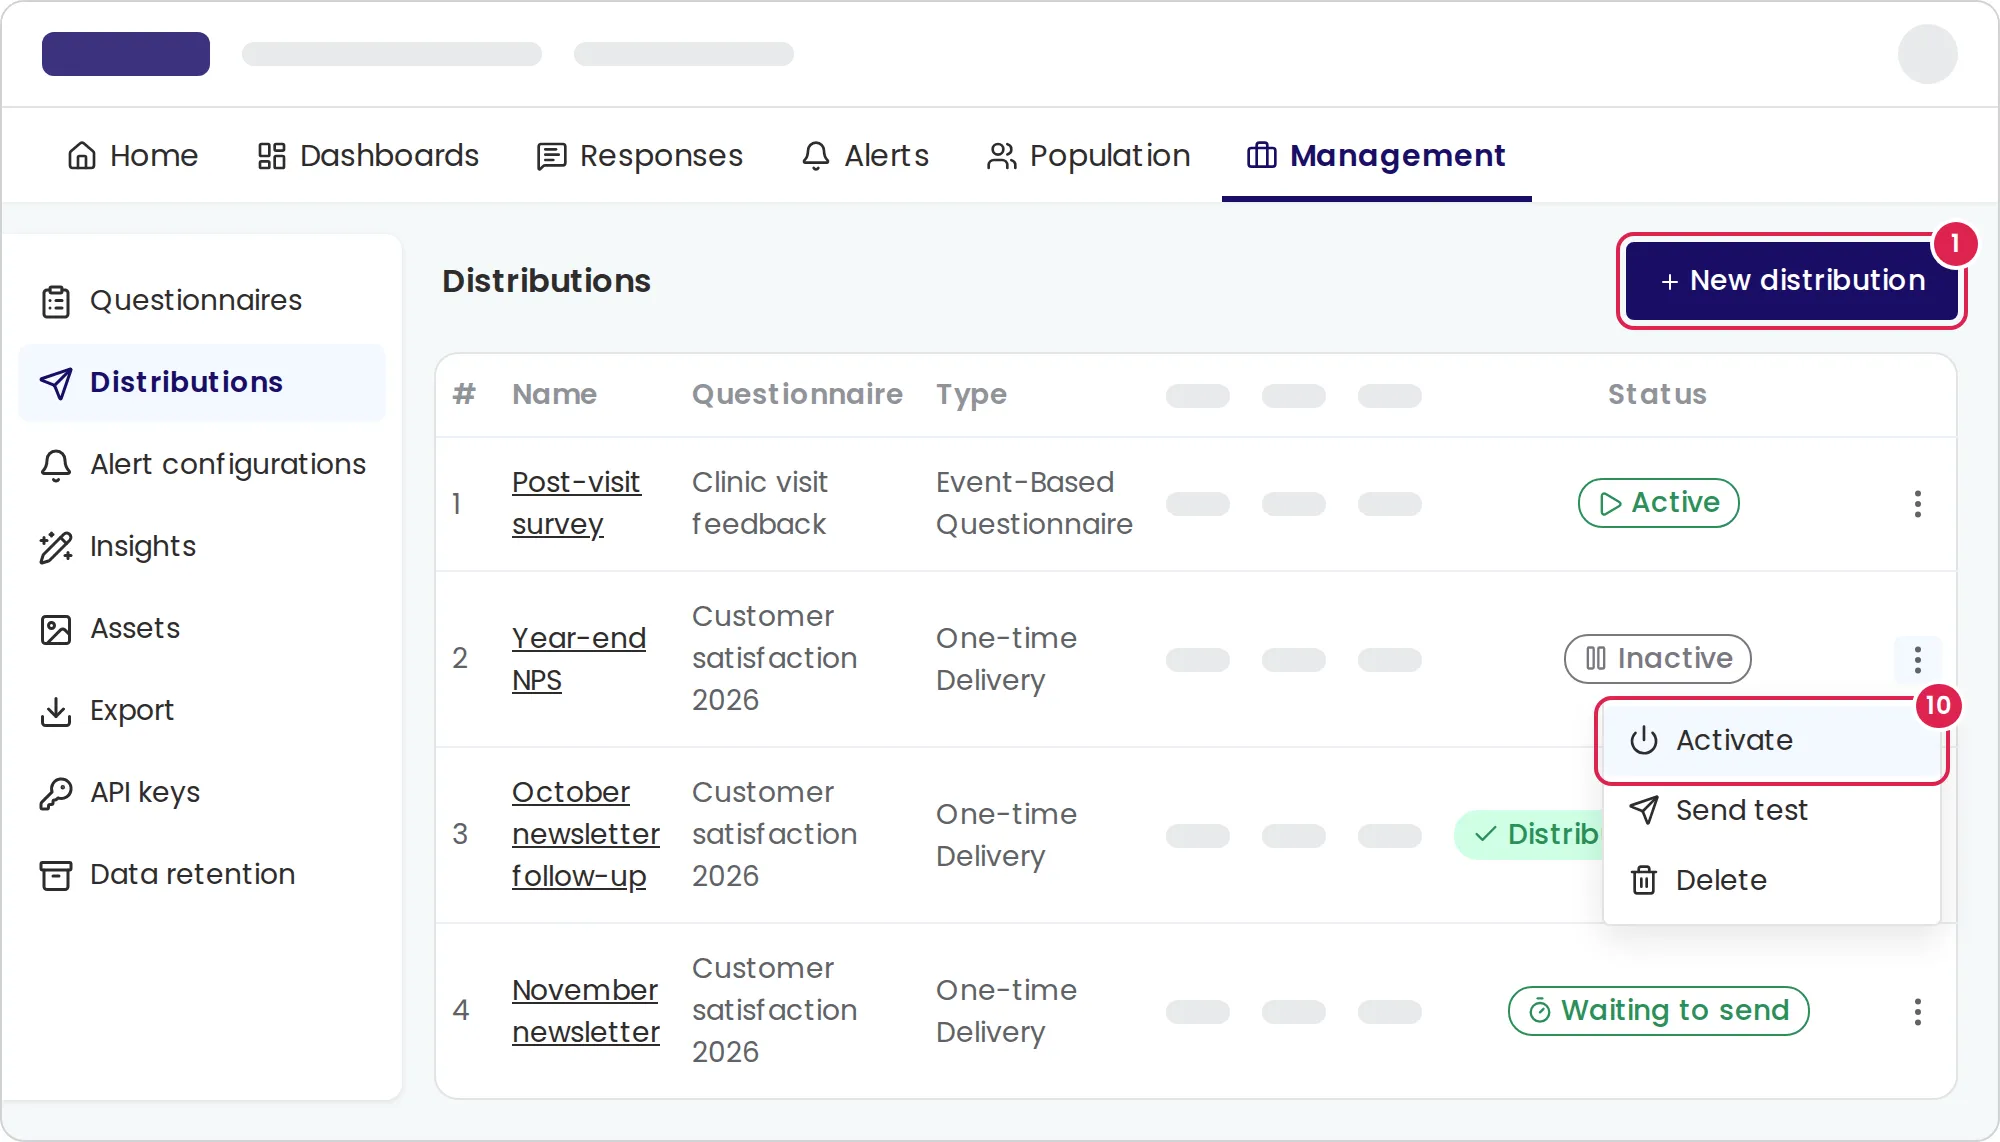This screenshot has width=2000, height=1142.
Task: Open the Responses tab
Action: pos(640,156)
